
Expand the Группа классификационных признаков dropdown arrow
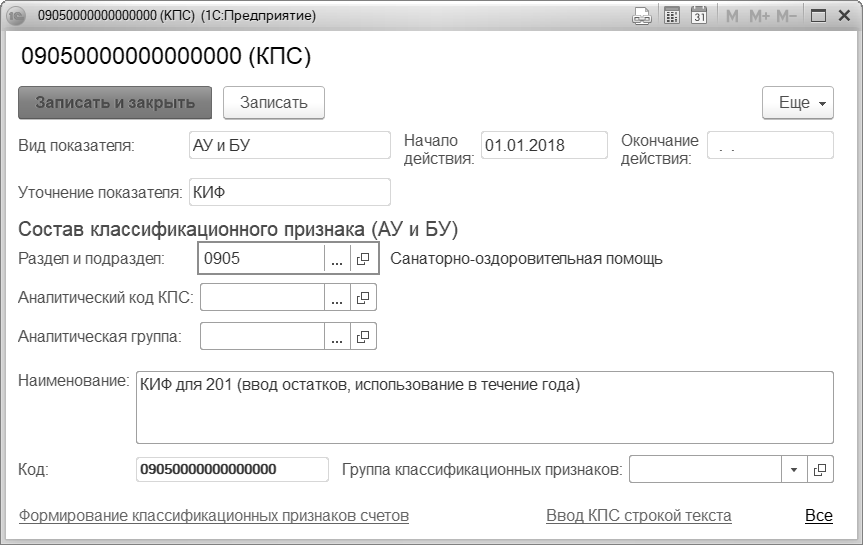(794, 470)
